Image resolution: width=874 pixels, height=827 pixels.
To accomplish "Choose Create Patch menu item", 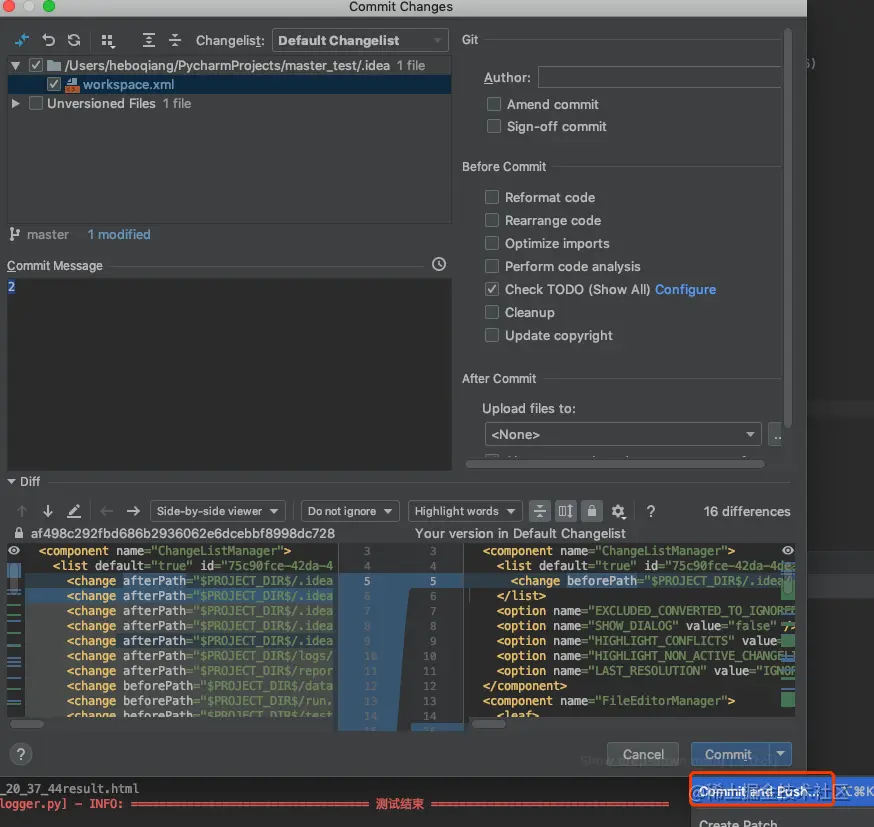I will point(738,823).
